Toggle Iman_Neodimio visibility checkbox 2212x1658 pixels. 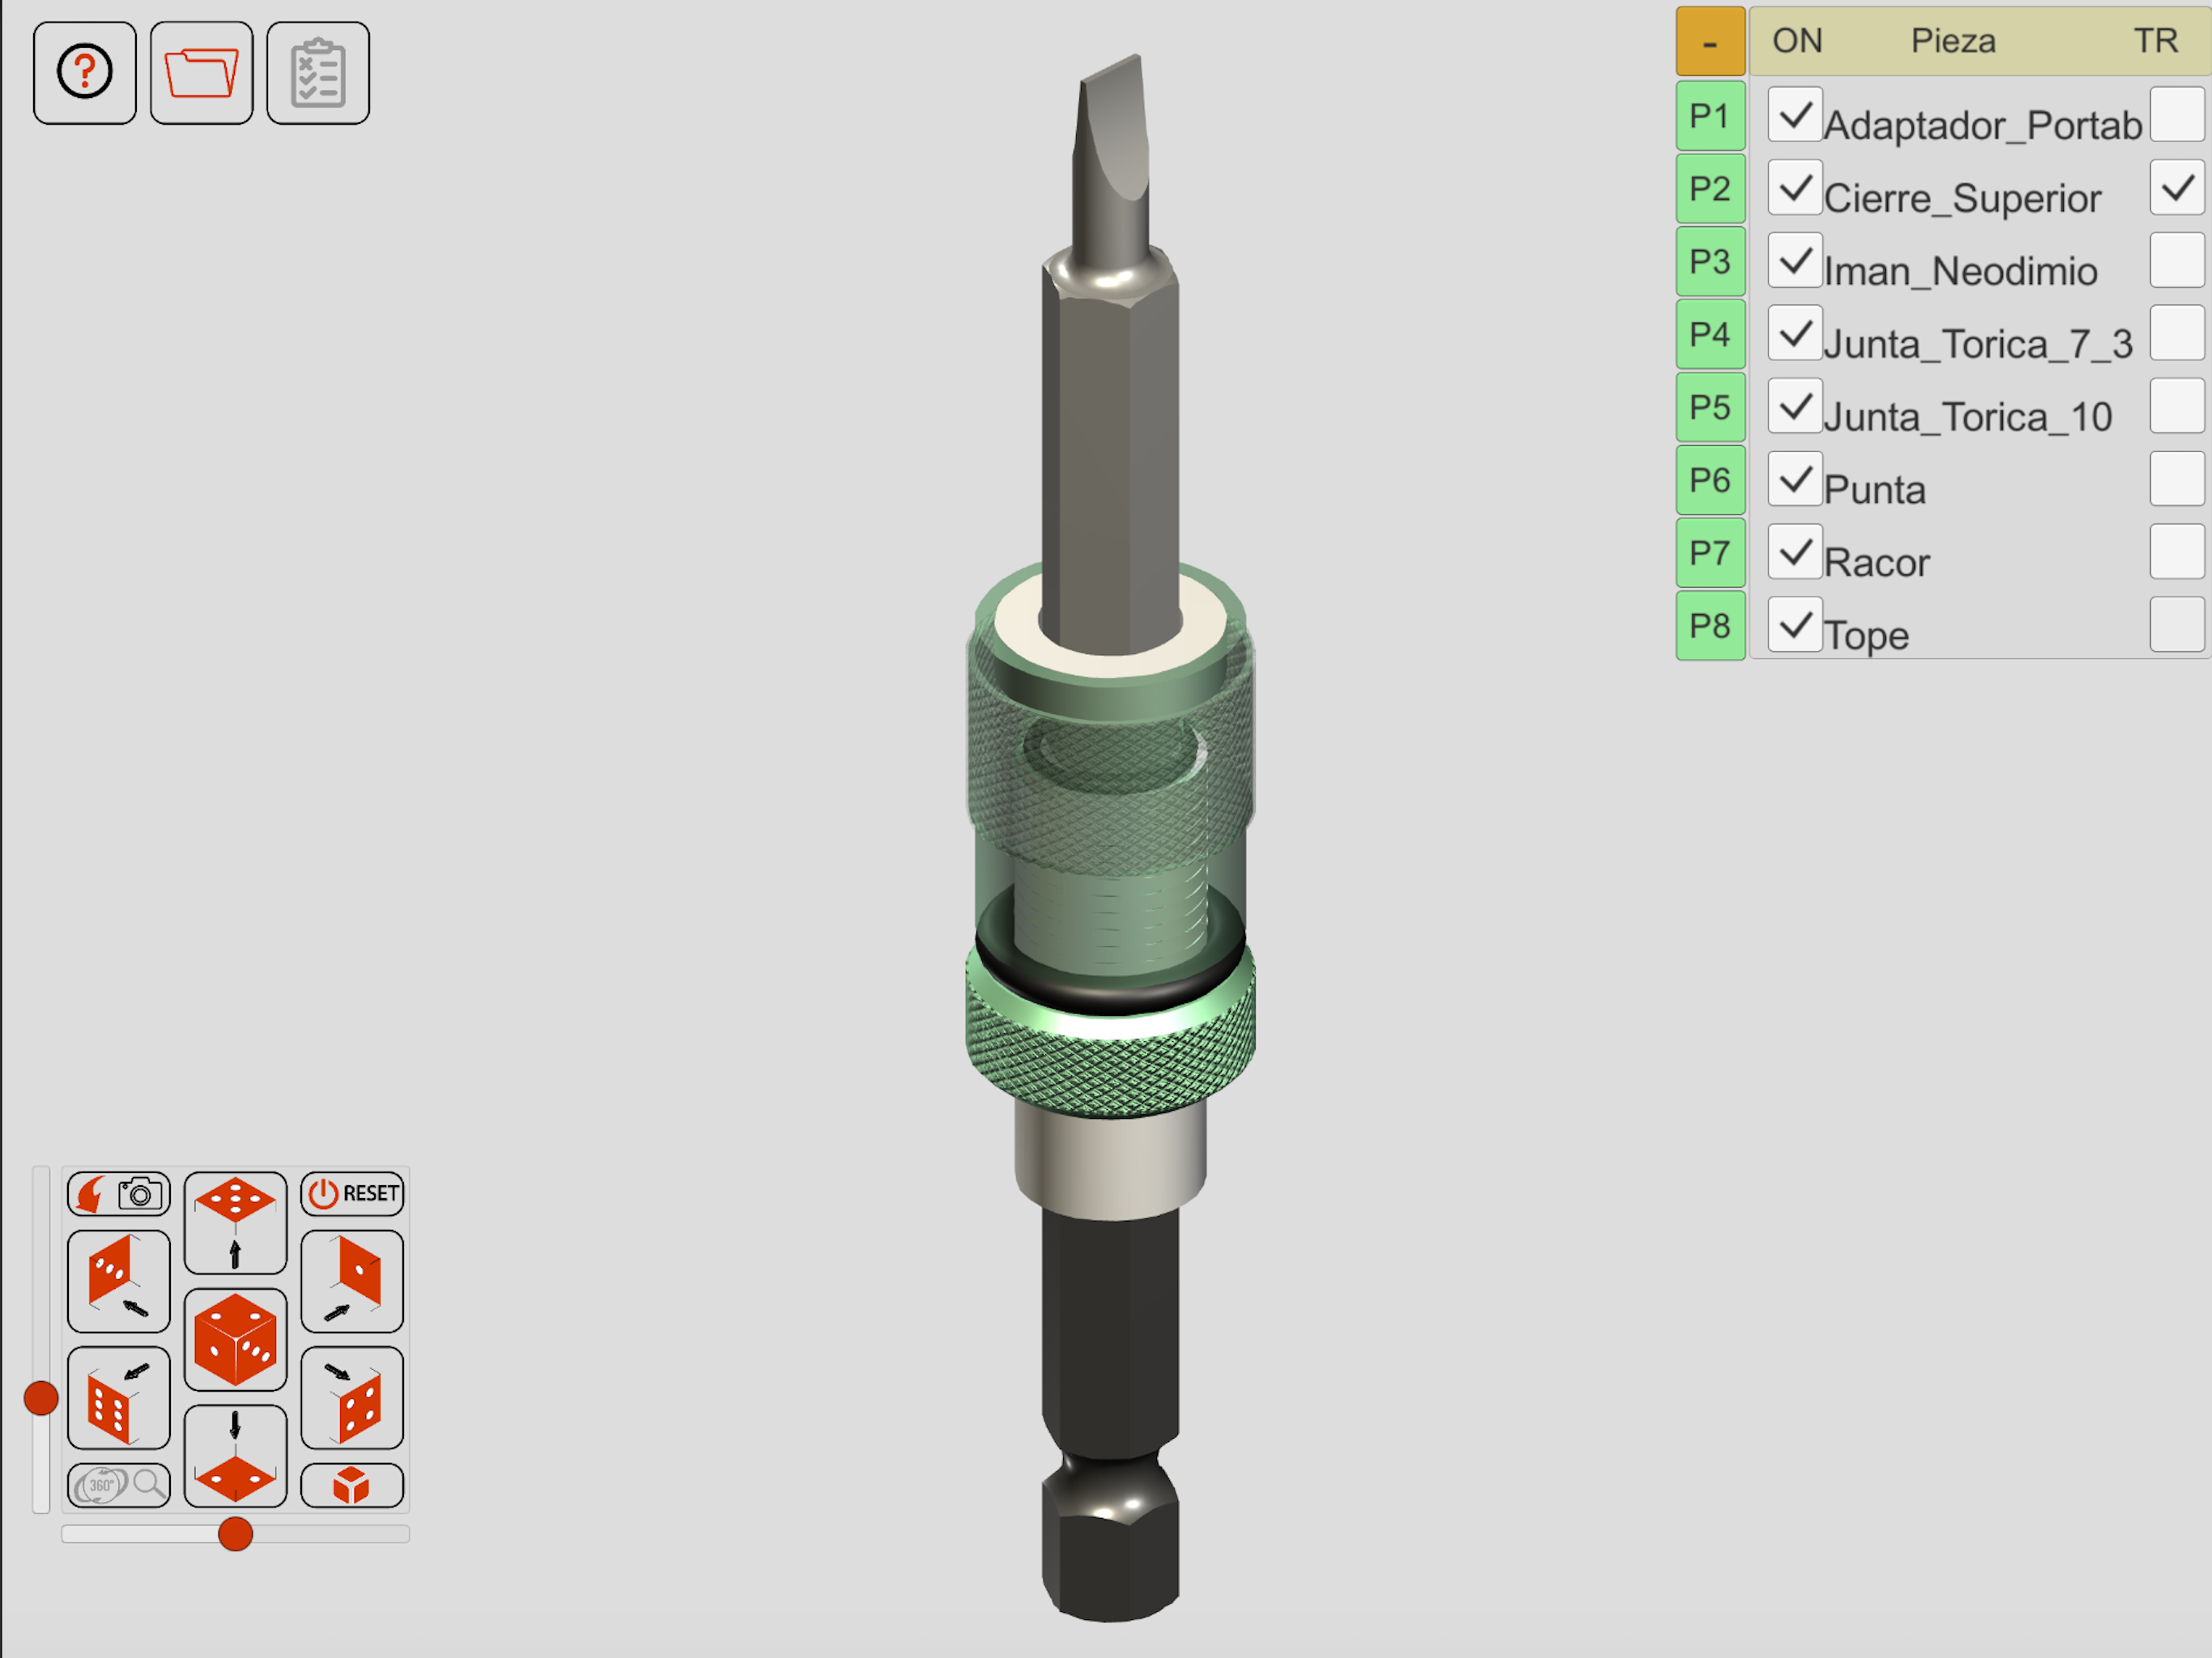[1795, 260]
